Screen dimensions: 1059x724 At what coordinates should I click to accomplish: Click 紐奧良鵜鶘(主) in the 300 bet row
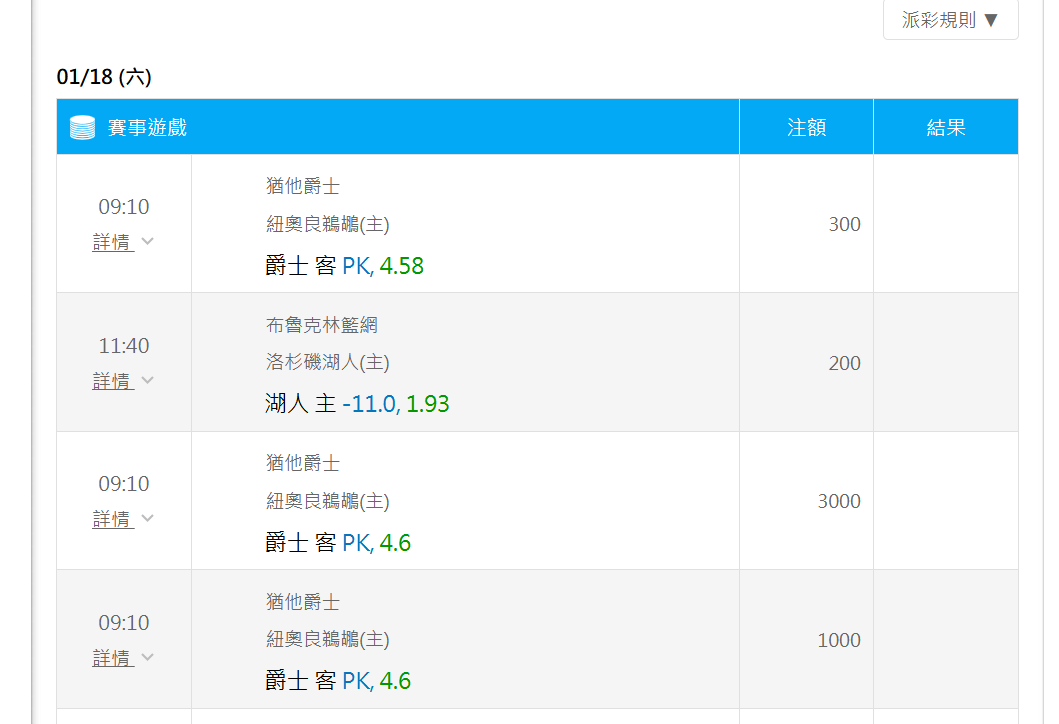pos(328,224)
